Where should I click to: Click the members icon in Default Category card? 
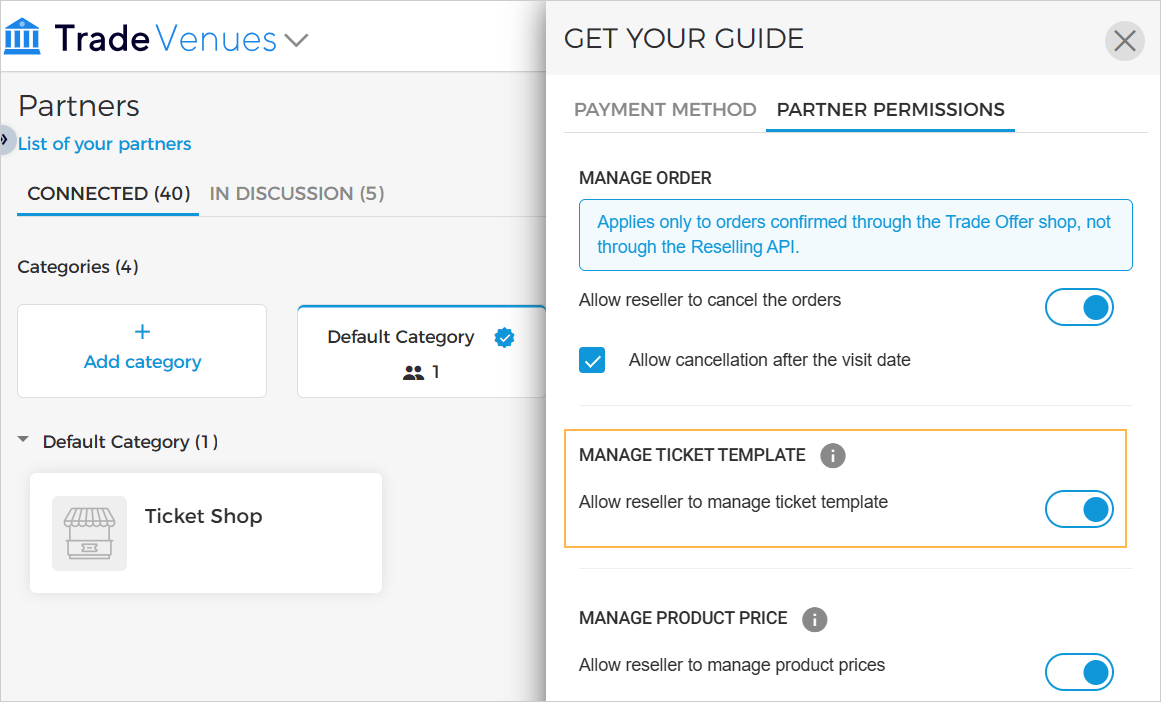(413, 373)
